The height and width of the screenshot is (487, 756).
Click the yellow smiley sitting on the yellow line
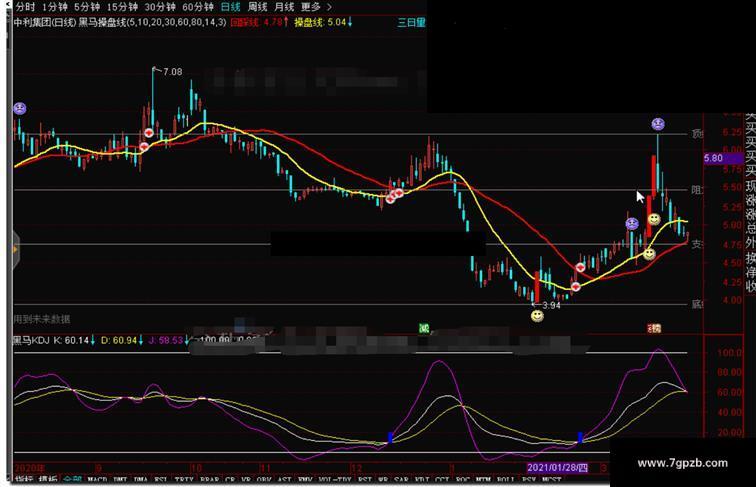pos(649,254)
